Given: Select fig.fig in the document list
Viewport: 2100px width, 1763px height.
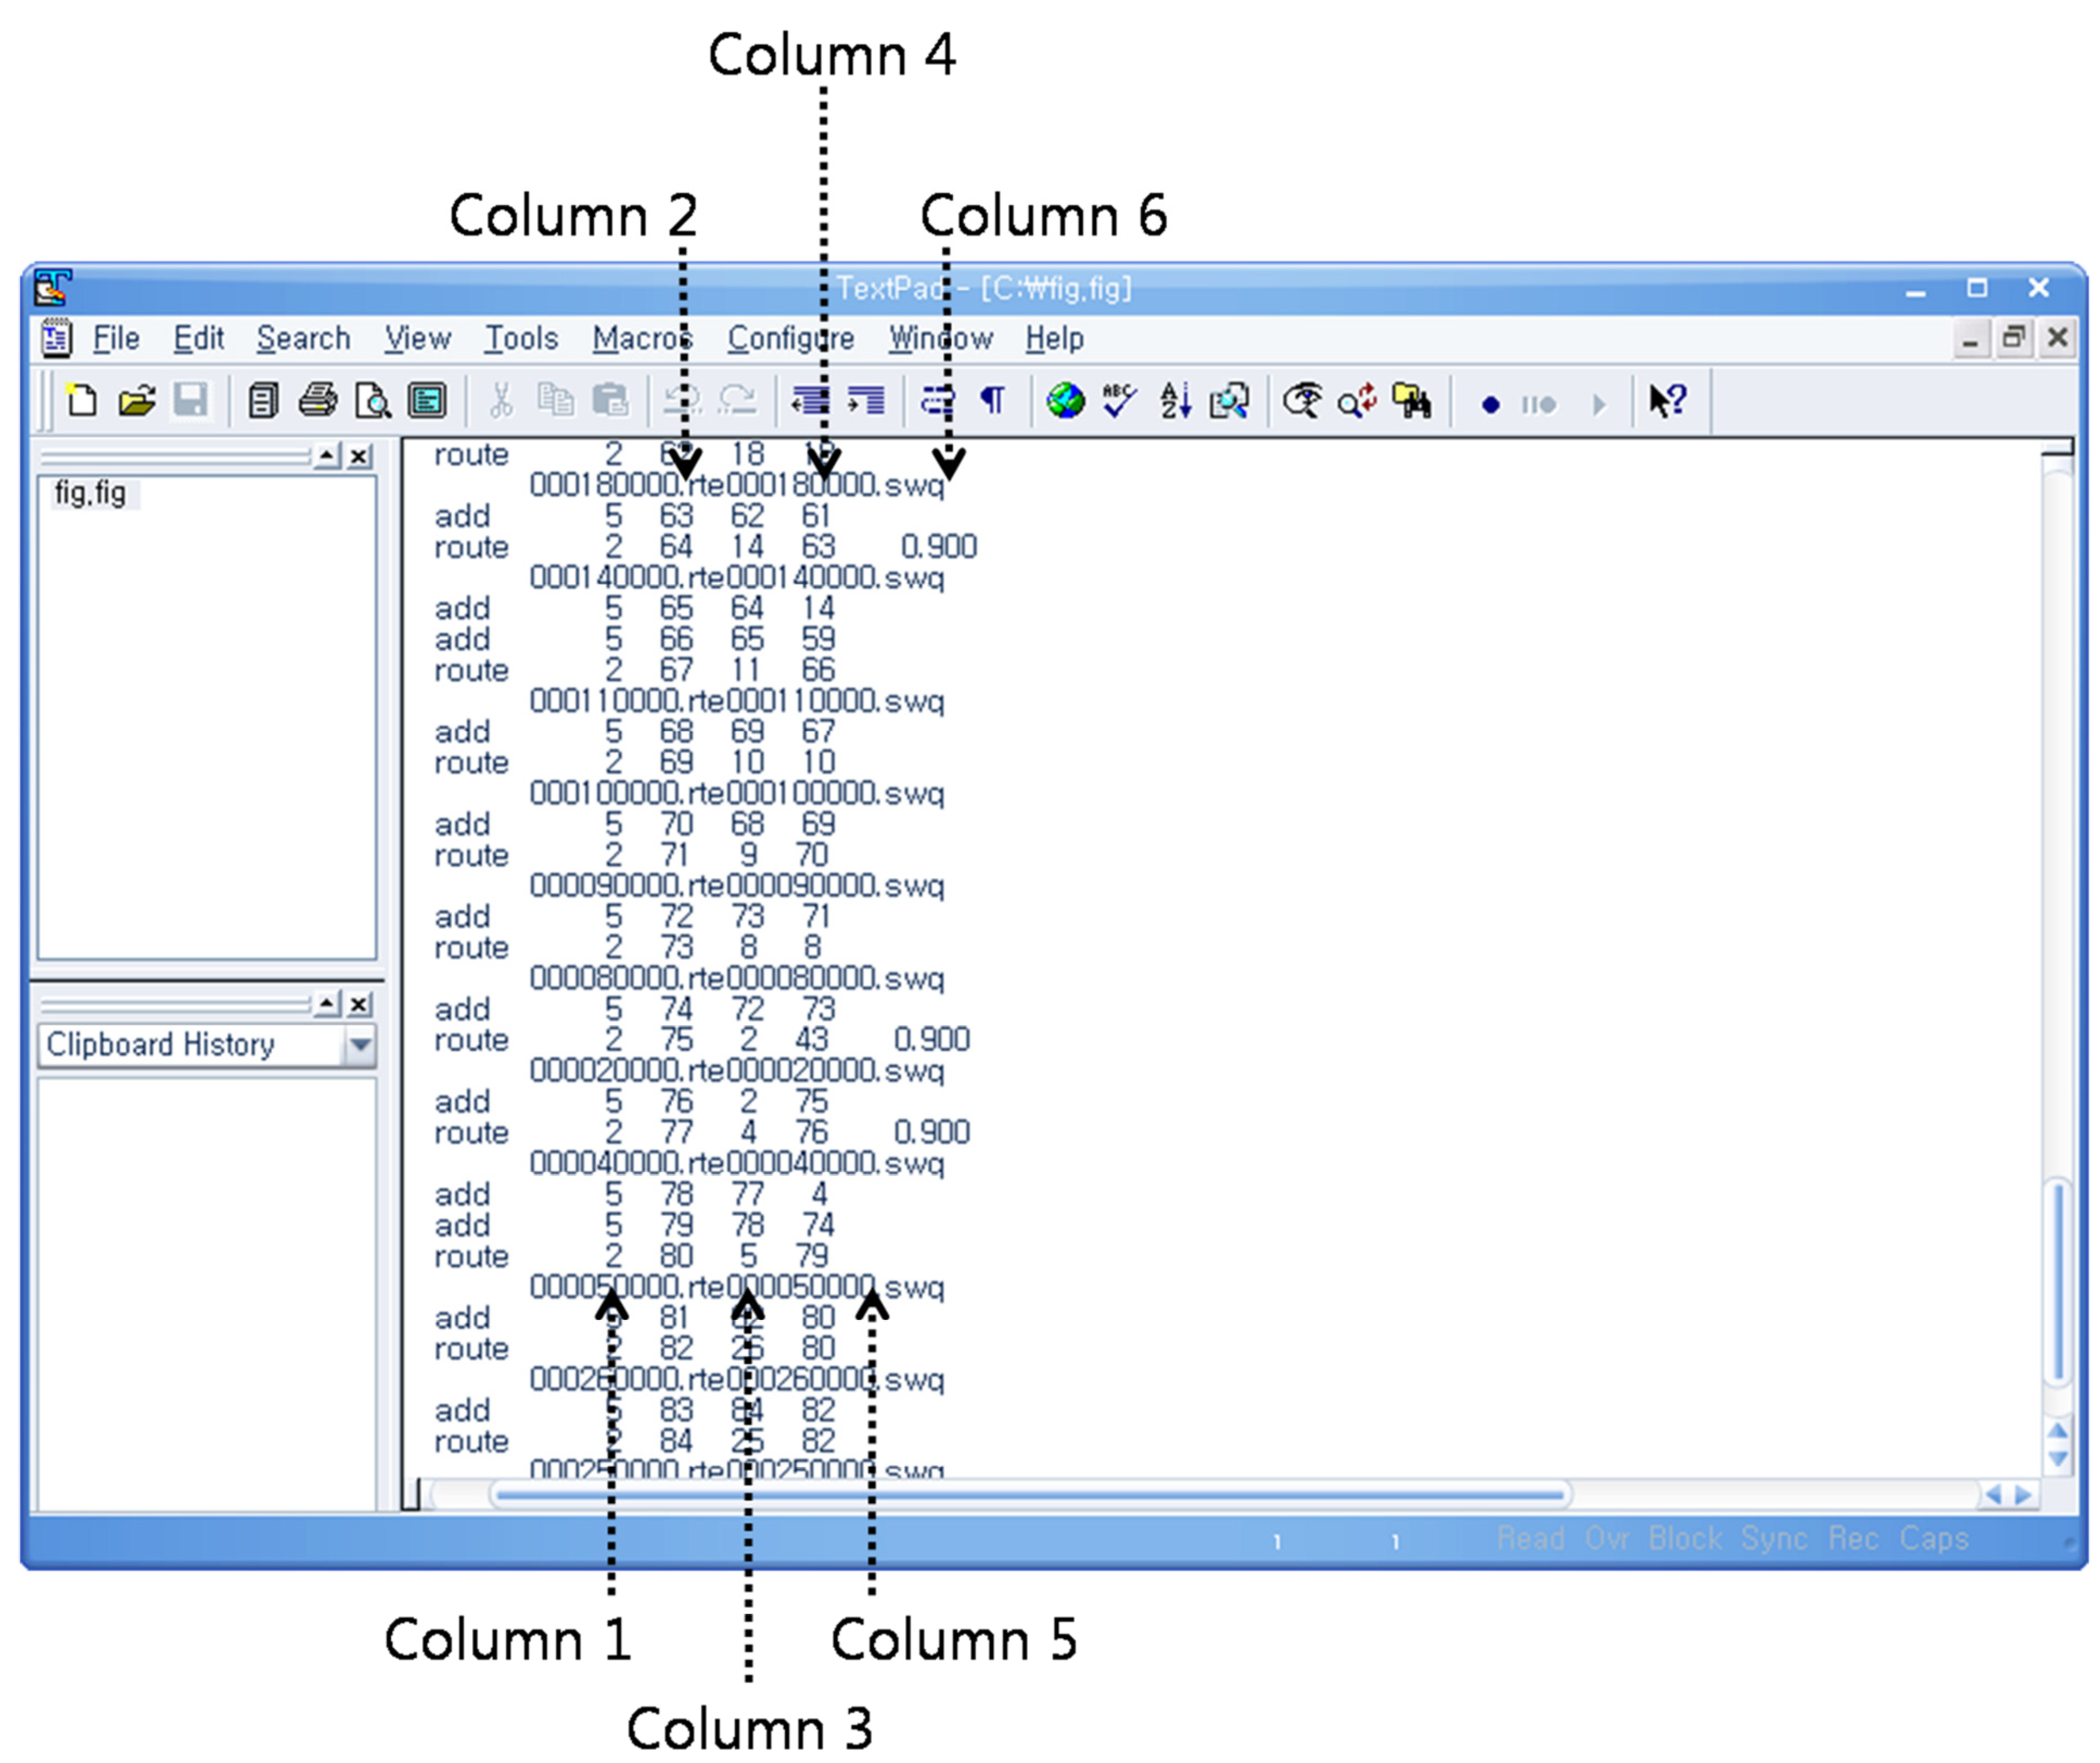Looking at the screenshot, I should coord(90,494).
